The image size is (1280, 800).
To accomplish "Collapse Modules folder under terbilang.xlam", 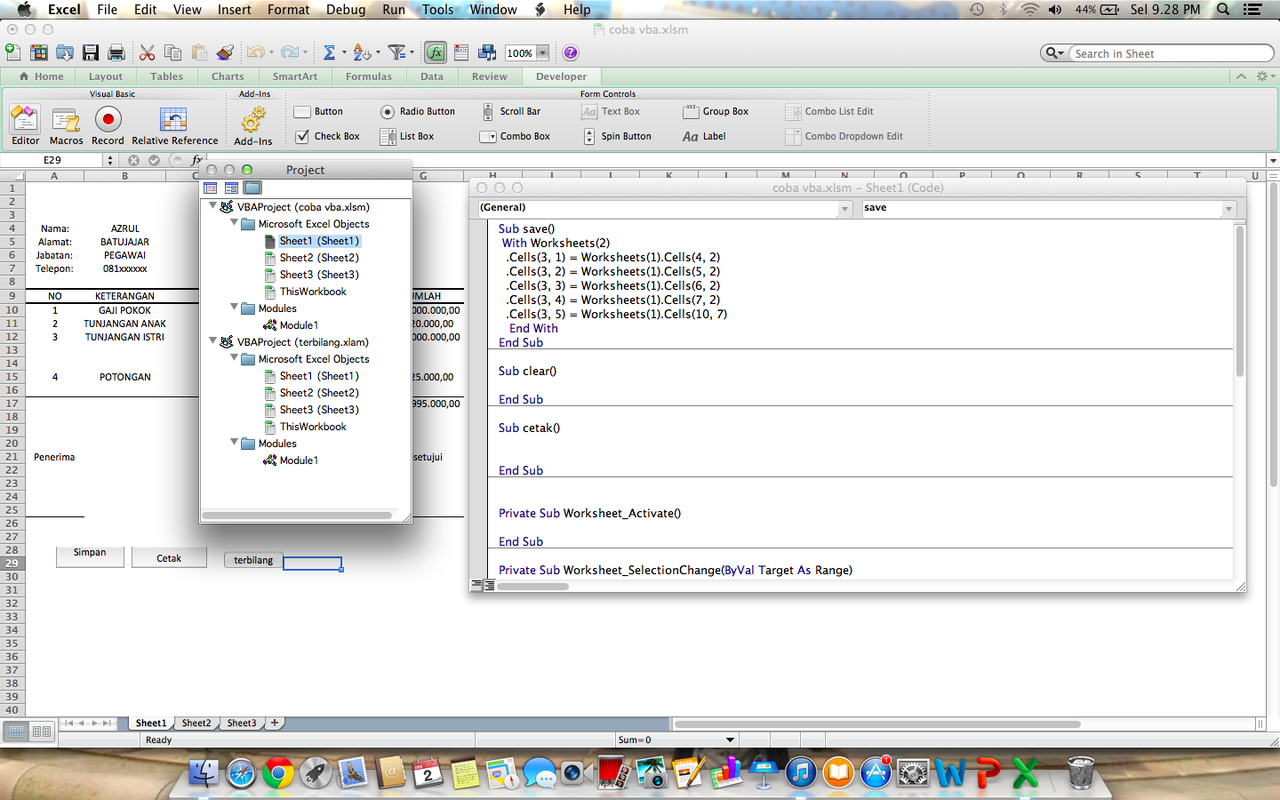I will point(234,443).
